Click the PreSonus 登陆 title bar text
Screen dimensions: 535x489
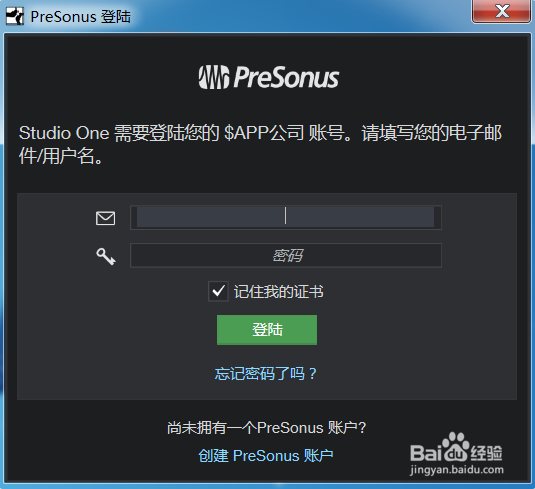[81, 17]
